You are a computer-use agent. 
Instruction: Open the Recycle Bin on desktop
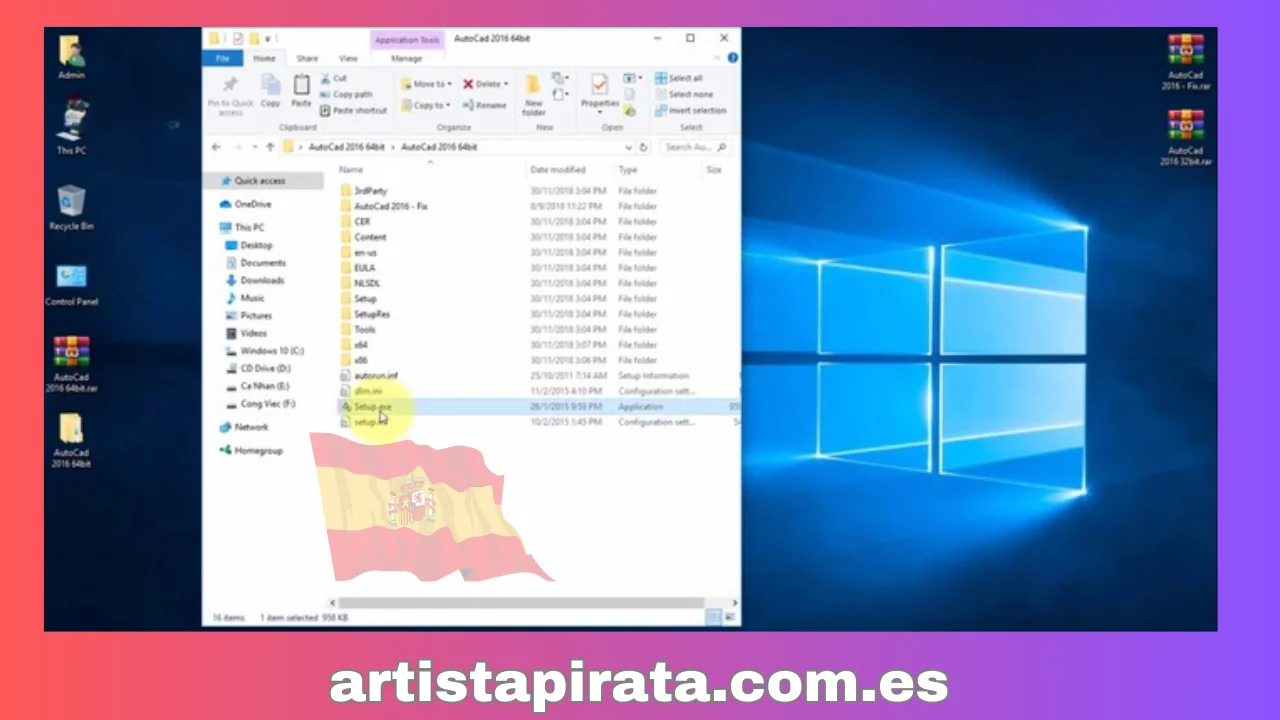[x=71, y=208]
